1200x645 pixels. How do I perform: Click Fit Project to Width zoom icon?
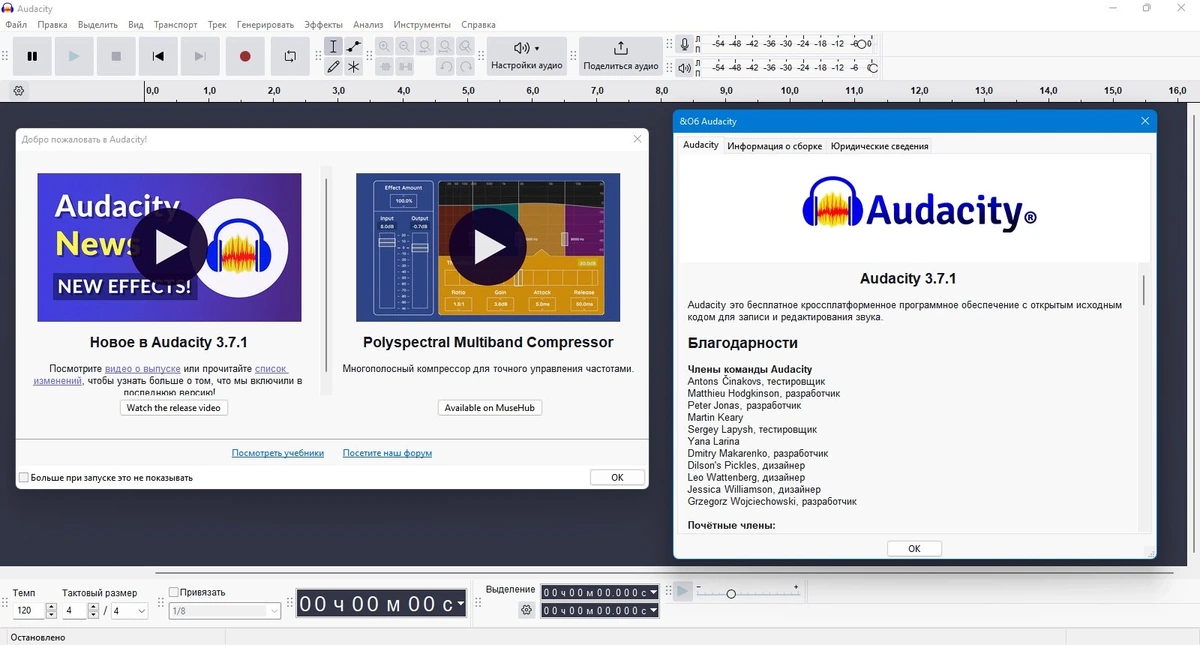[x=445, y=47]
